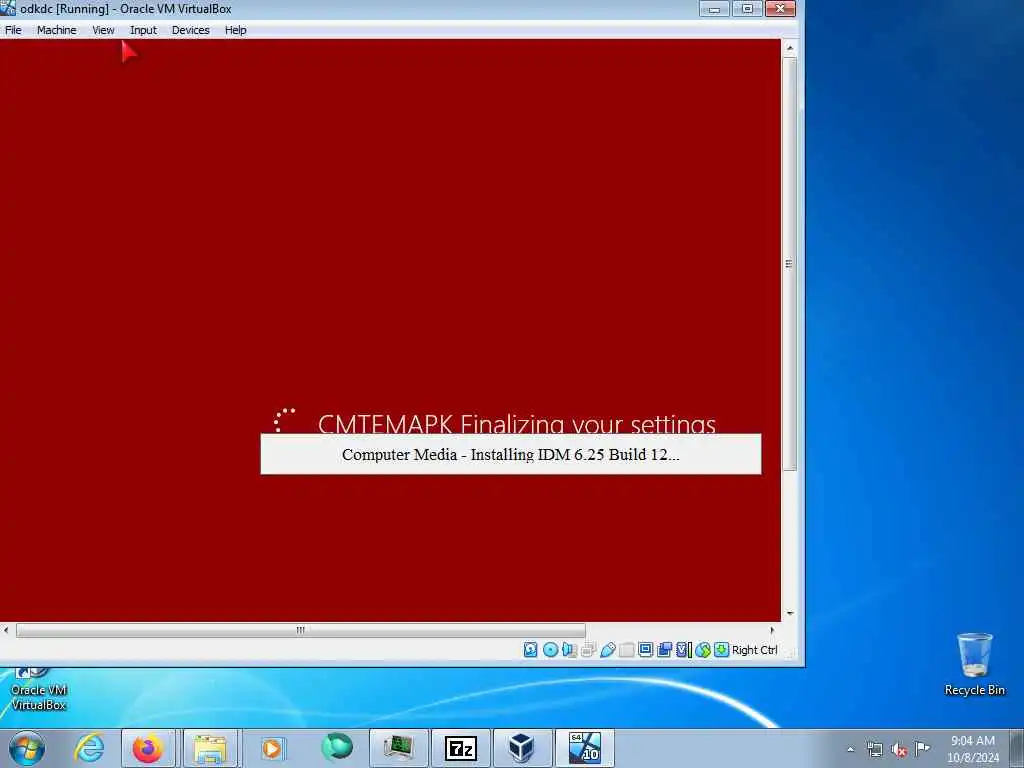
Task: Click the shared folders indicator icon
Action: (626, 650)
